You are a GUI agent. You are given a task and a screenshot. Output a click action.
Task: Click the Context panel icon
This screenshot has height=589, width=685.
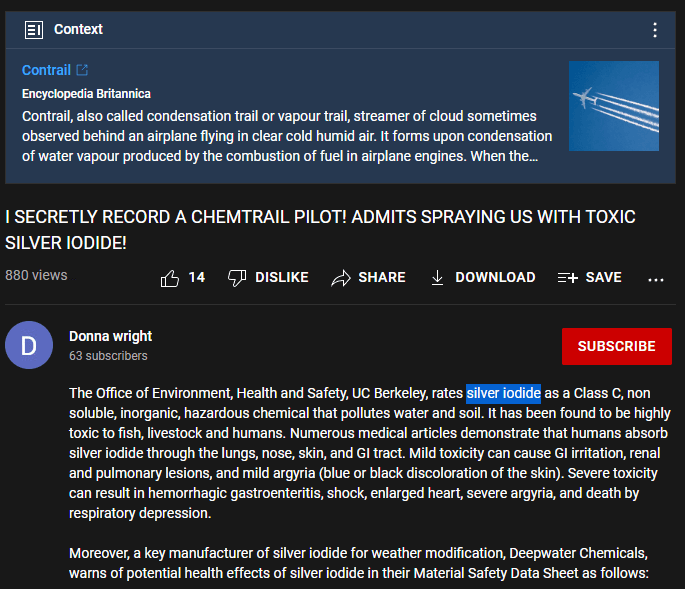coord(34,29)
